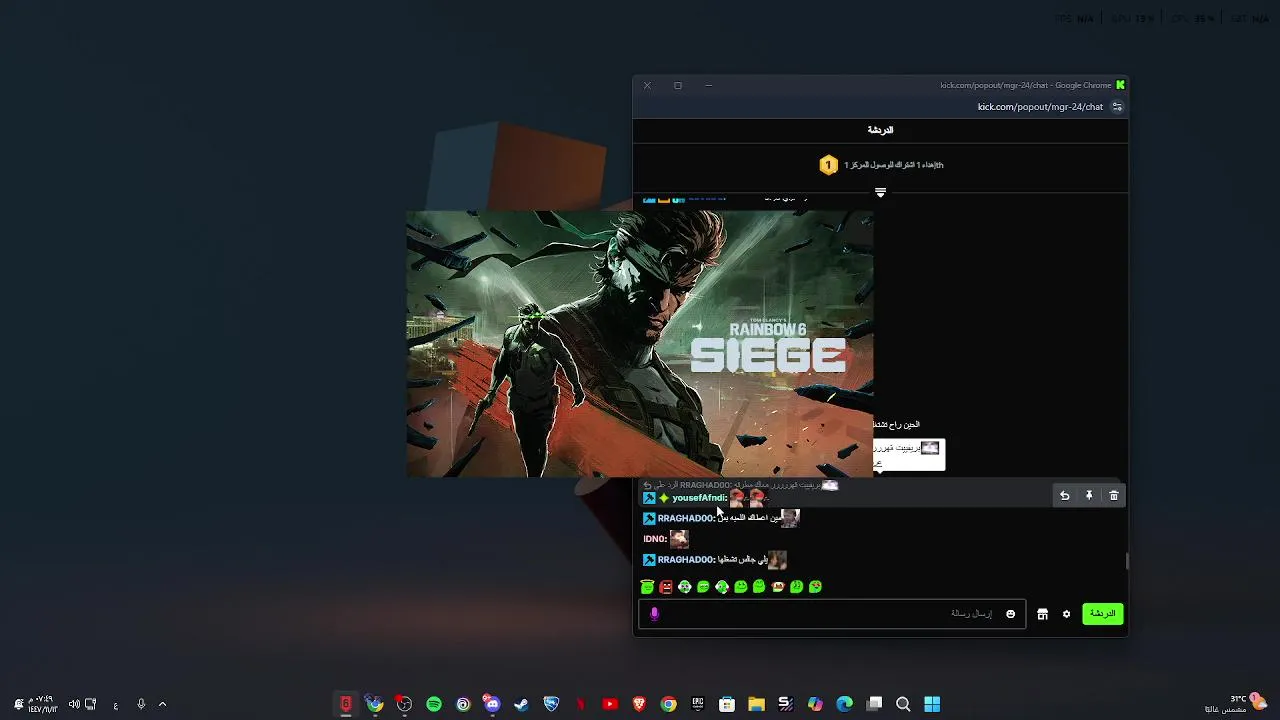Launch Microsoft Edge from the taskbar
Screen dimensions: 1280x720
[844, 704]
